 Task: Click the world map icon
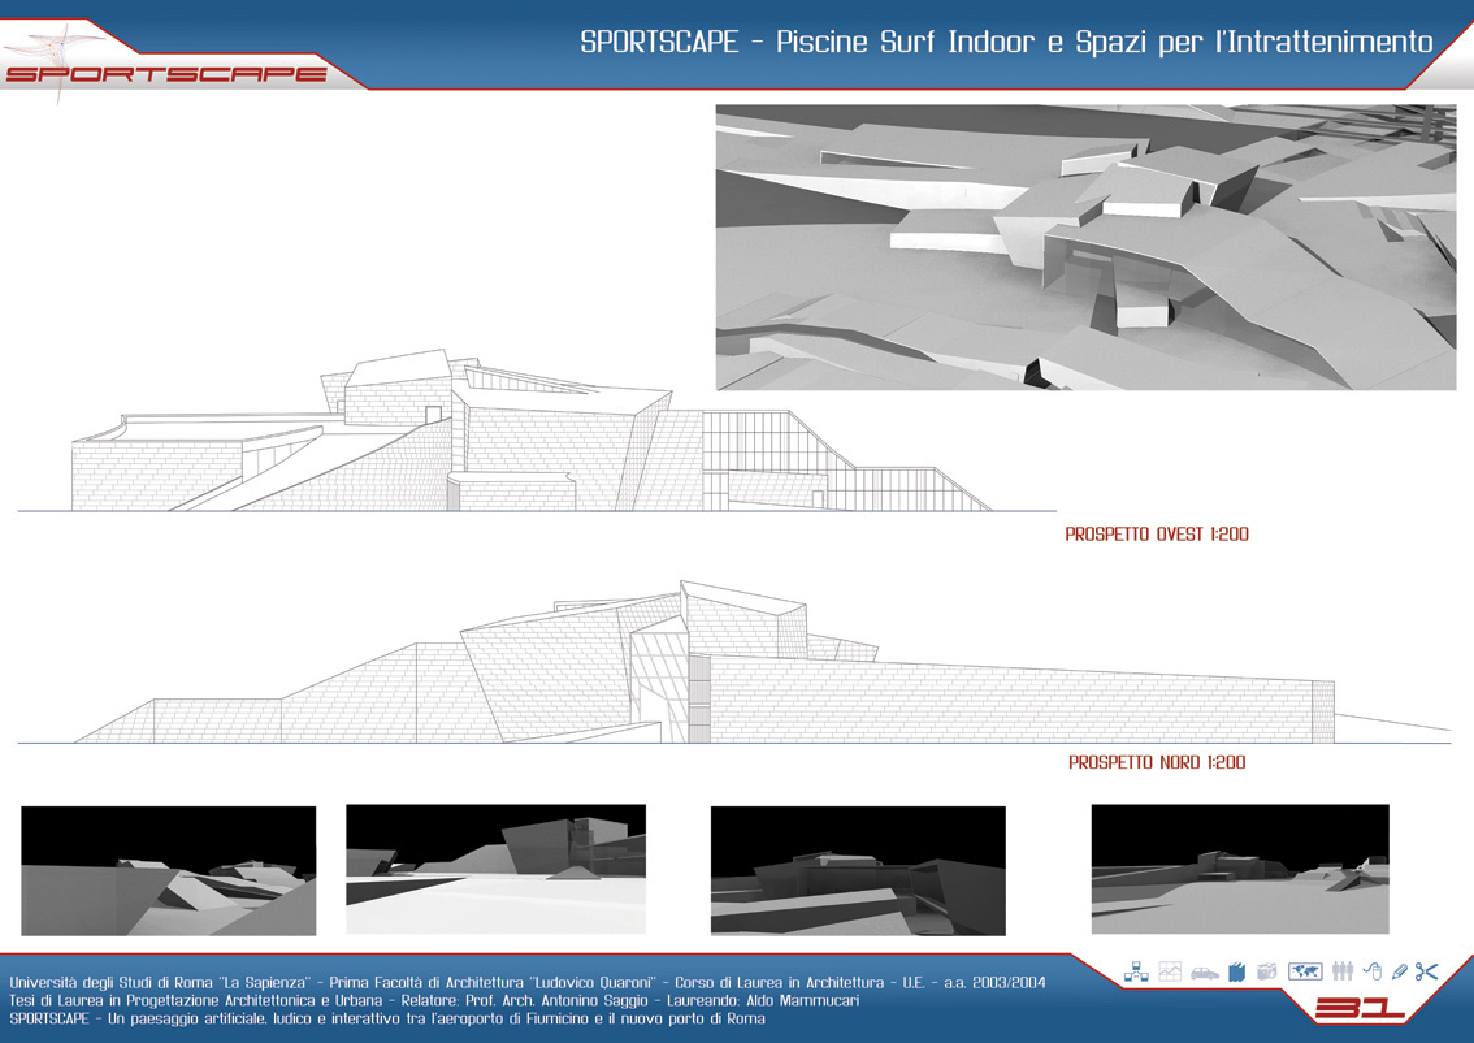(x=1305, y=971)
